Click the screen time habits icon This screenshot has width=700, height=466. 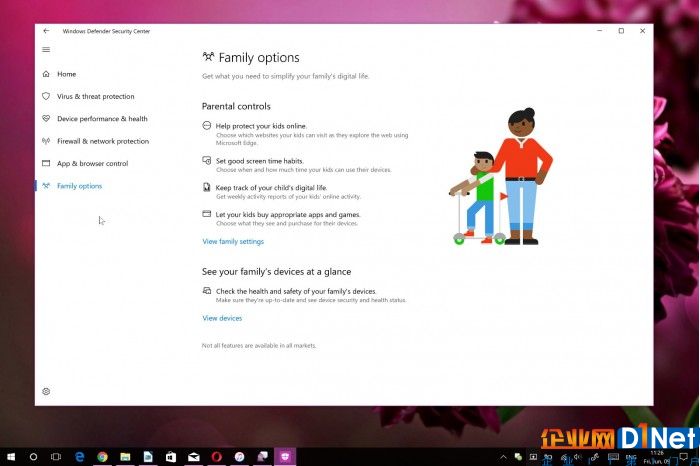click(x=206, y=160)
